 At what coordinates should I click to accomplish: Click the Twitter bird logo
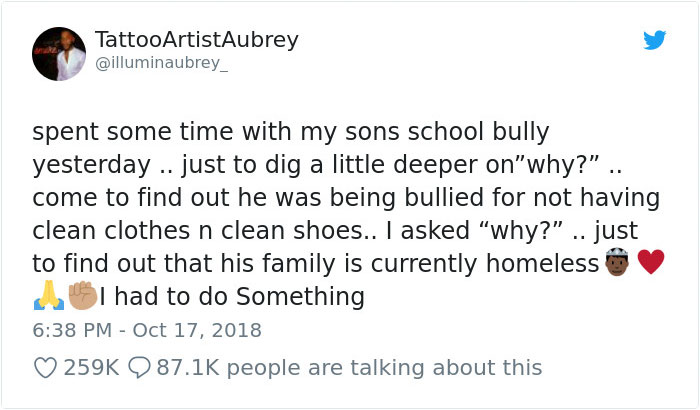pos(654,40)
